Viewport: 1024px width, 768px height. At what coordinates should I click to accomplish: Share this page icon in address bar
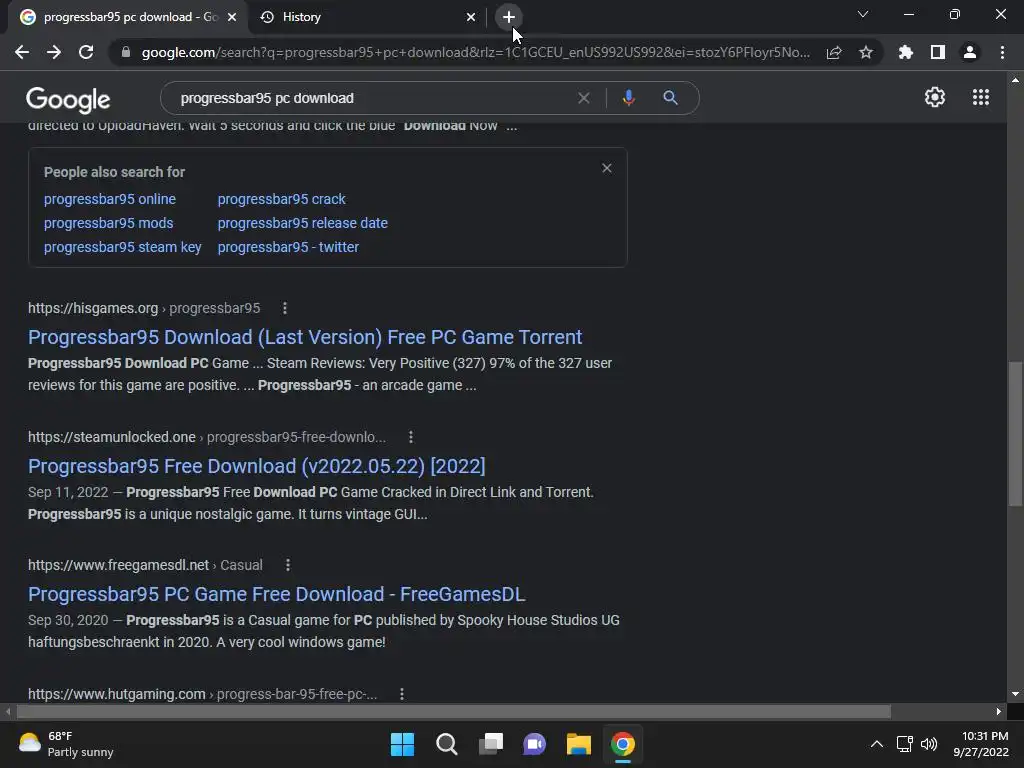point(834,52)
